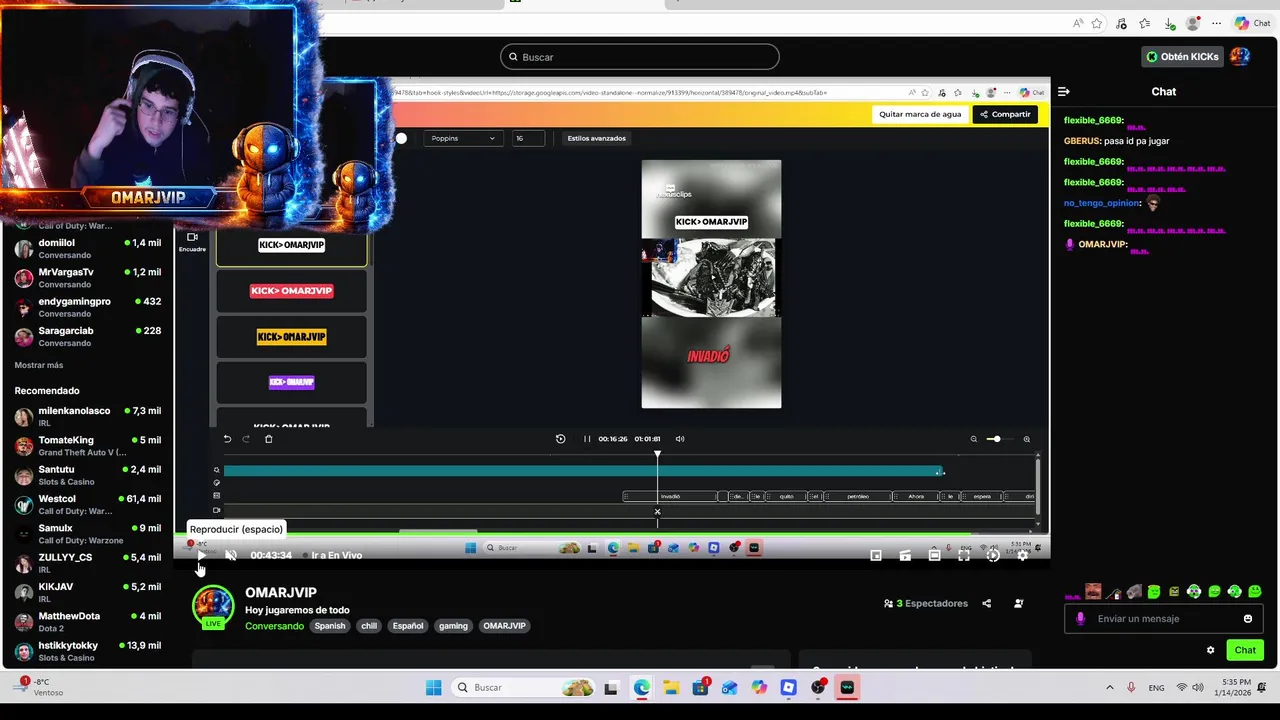Open Windows Start button on the taskbar
1280x720 pixels.
tap(433, 687)
